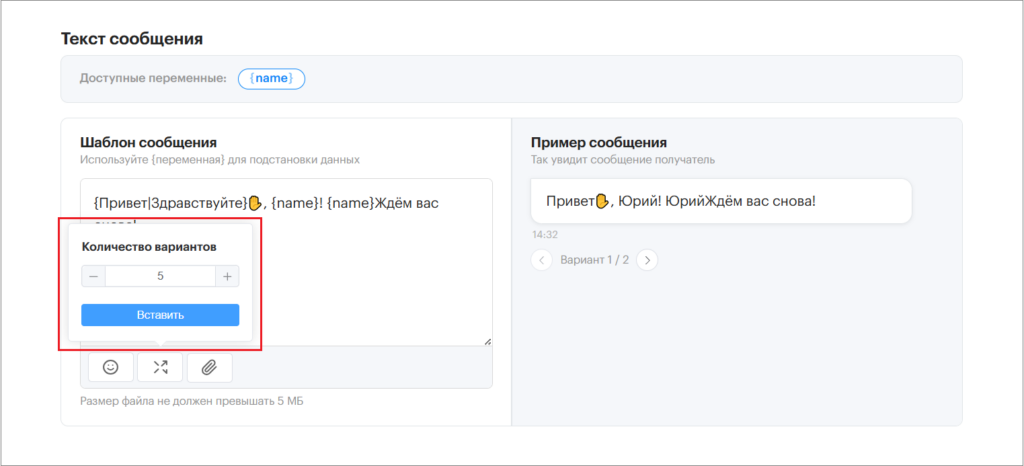
Task: Click the variant count field showing 5
Action: [x=161, y=276]
